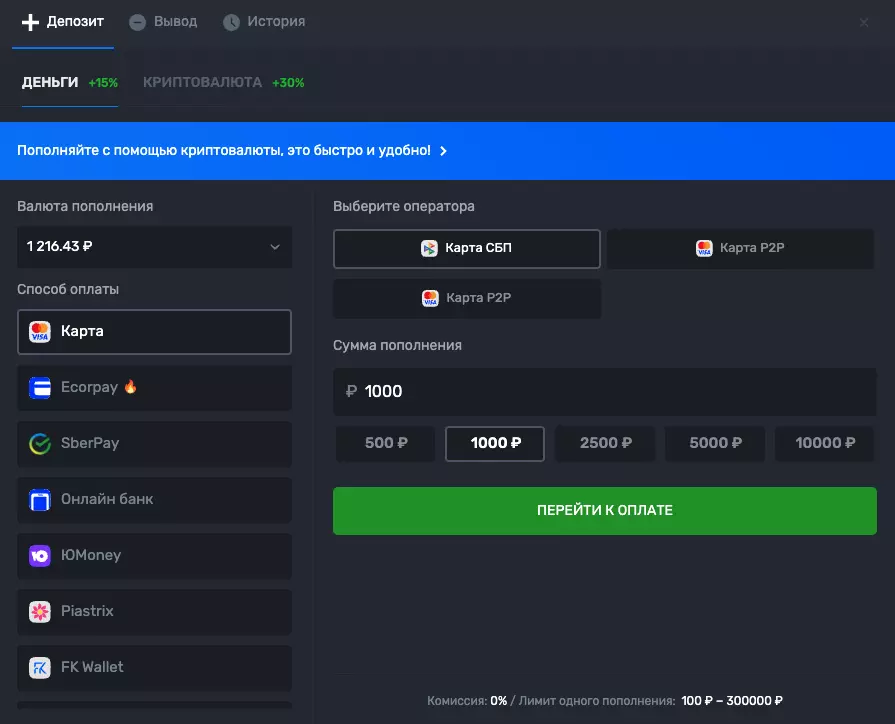
Task: Click the SberPay logo icon
Action: [40, 444]
